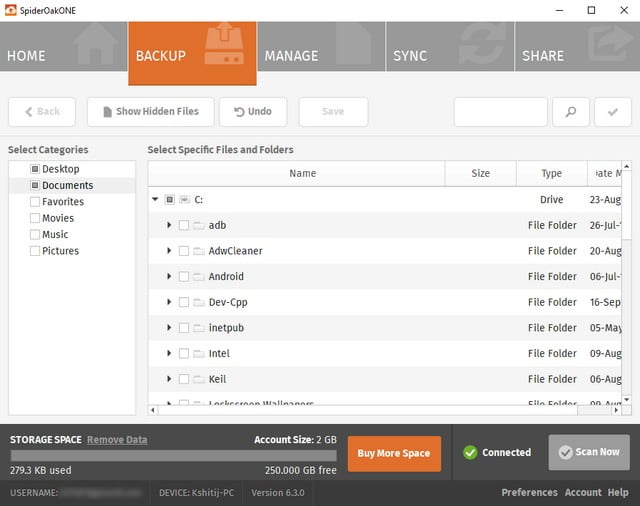This screenshot has height=506, width=640.
Task: Click the Keil folder icon
Action: pyautogui.click(x=199, y=379)
